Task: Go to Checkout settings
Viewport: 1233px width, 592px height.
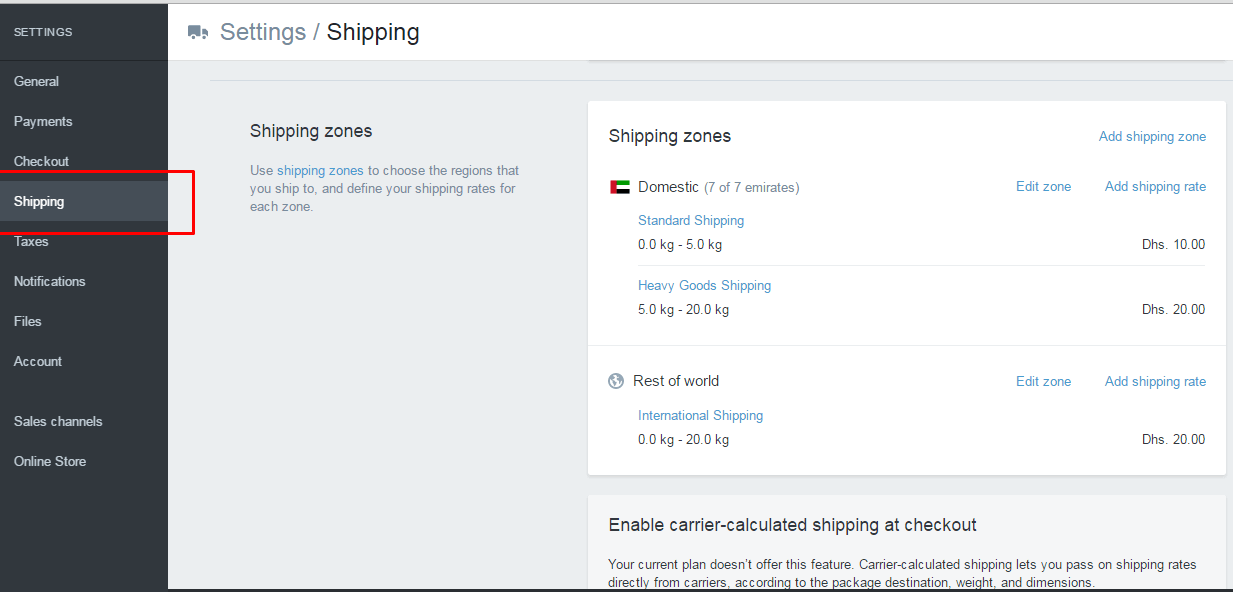Action: pos(41,161)
